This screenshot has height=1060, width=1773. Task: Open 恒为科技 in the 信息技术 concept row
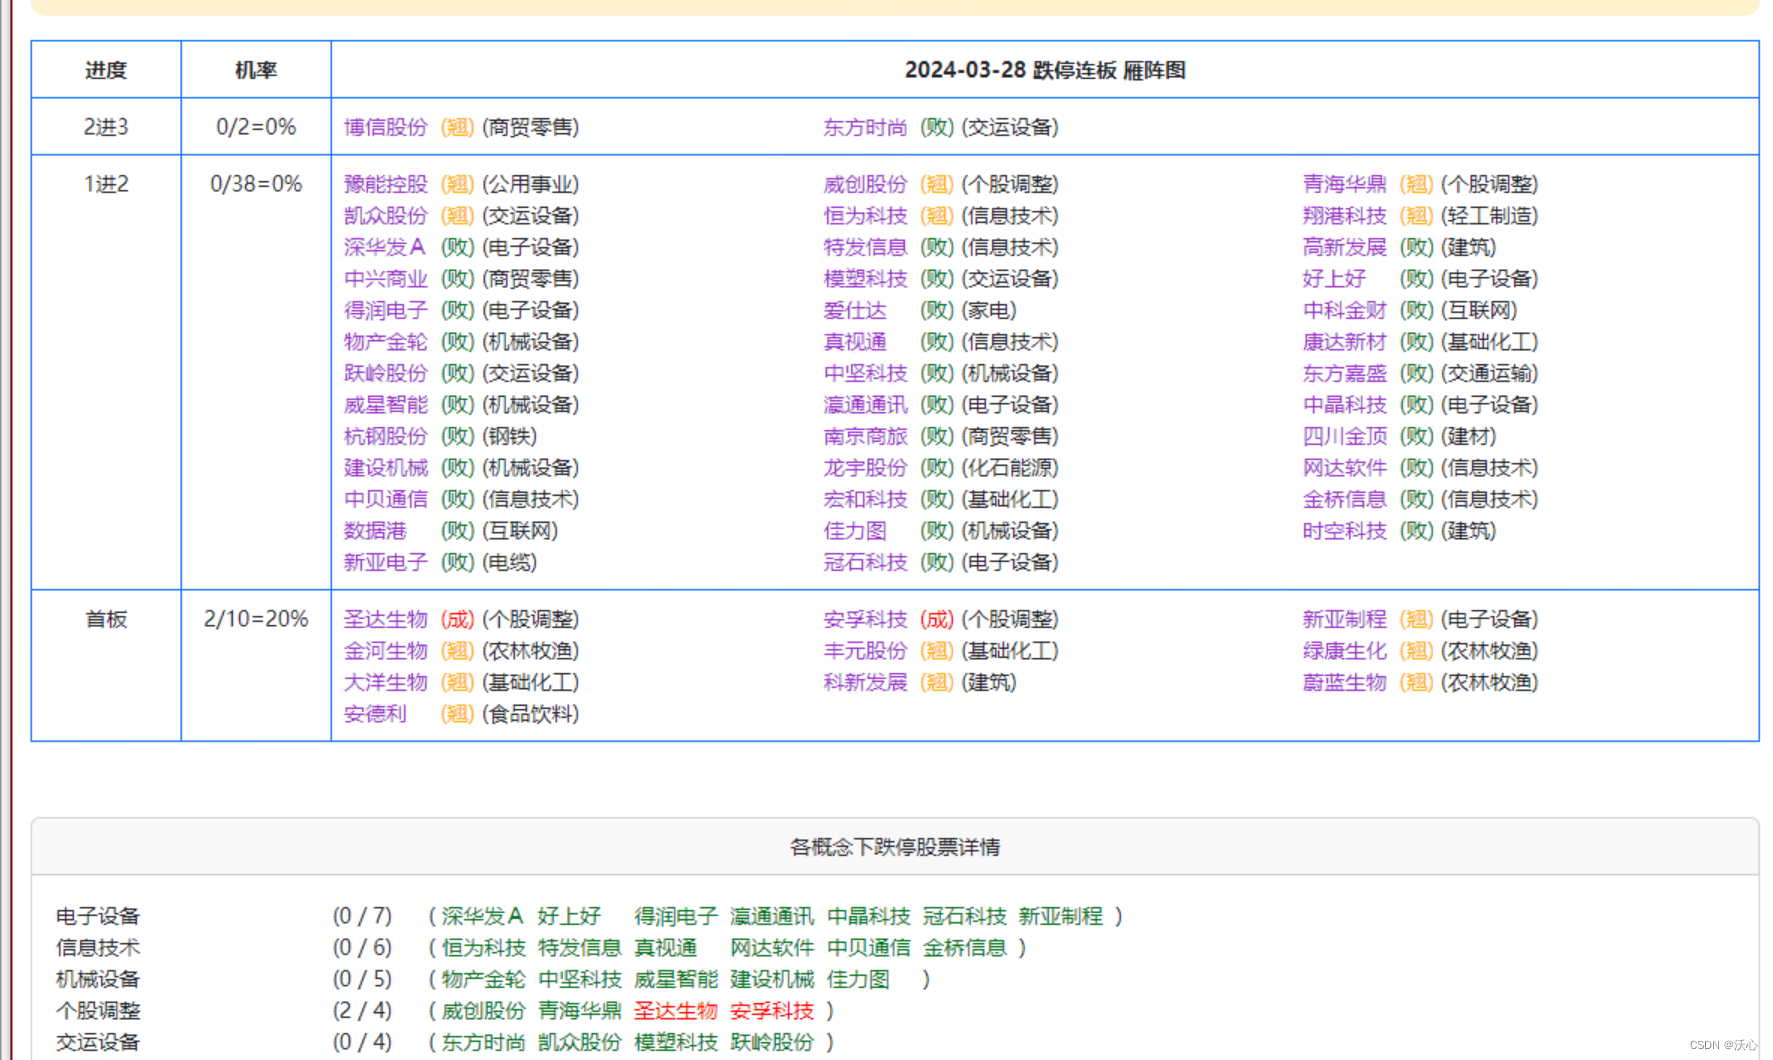click(x=483, y=947)
